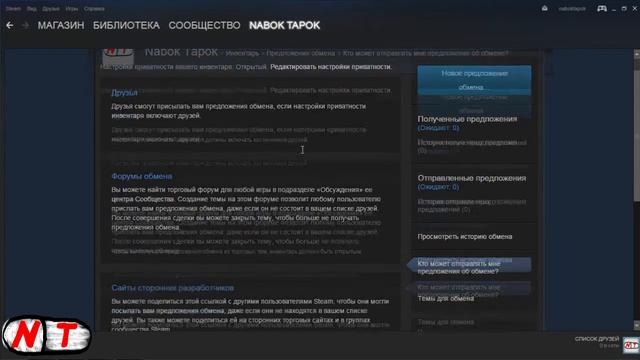Open Ожидает: 0 under Отправленные предложения
The height and width of the screenshot is (360, 640).
point(438,187)
